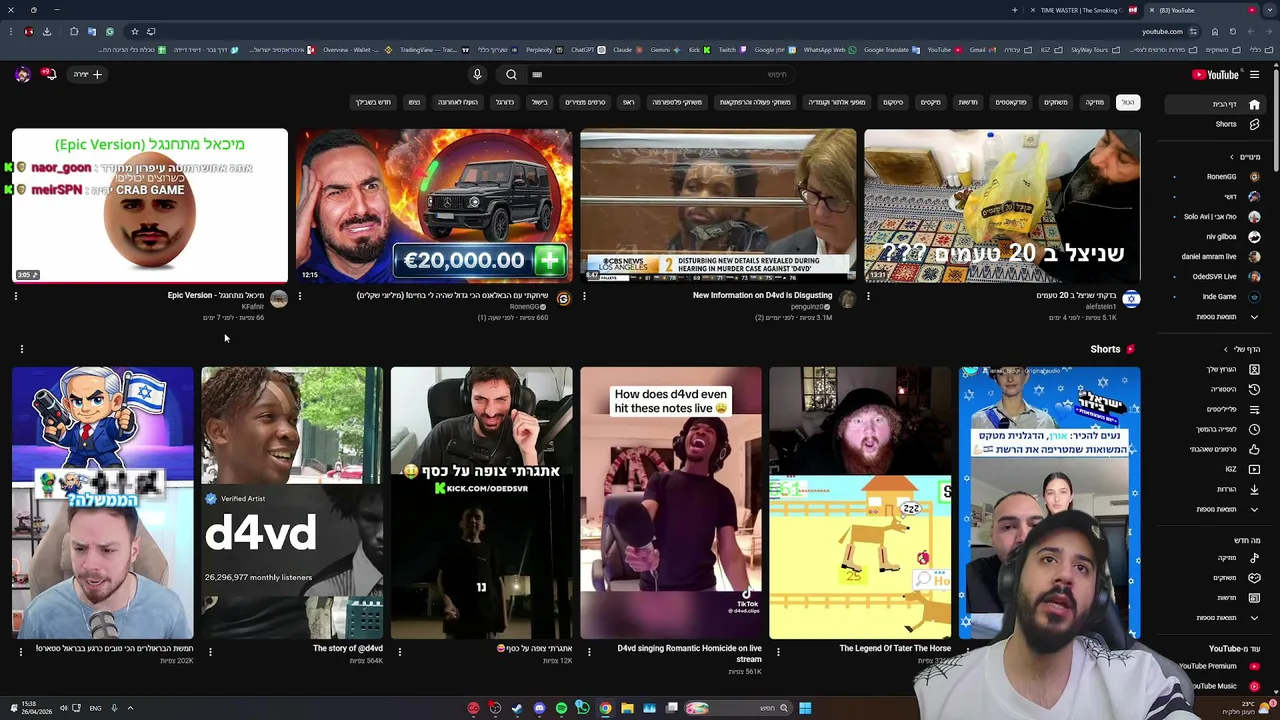Select the 'כדורגל' filter chip
Viewport: 1280px width, 720px height.
click(505, 102)
